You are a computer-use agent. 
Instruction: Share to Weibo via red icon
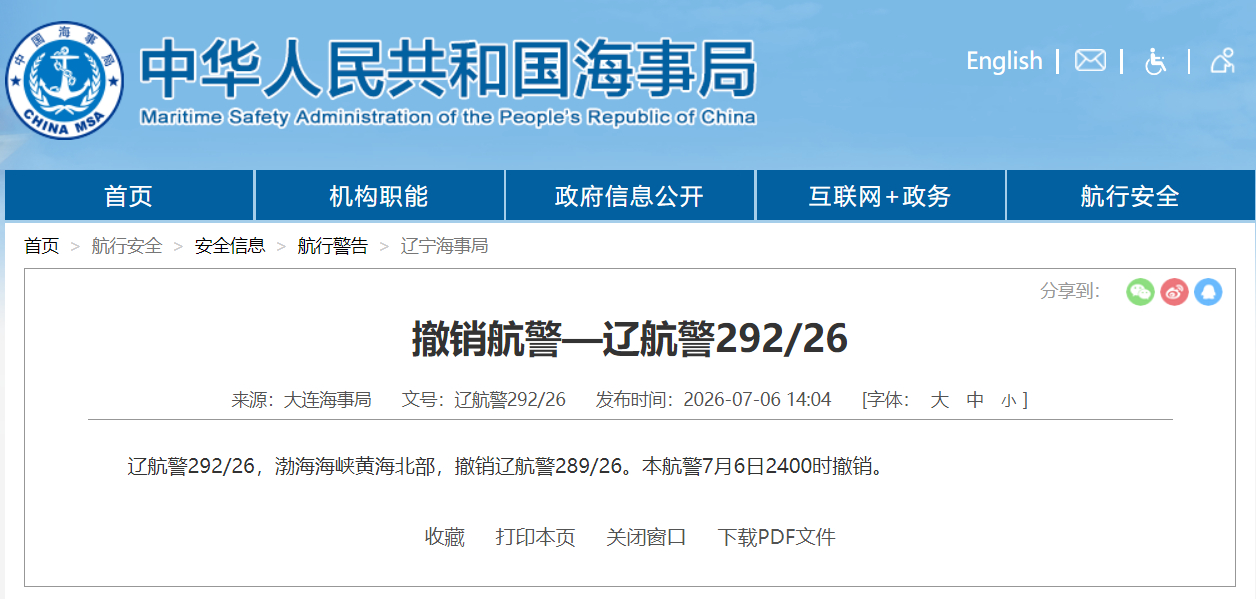(1174, 292)
